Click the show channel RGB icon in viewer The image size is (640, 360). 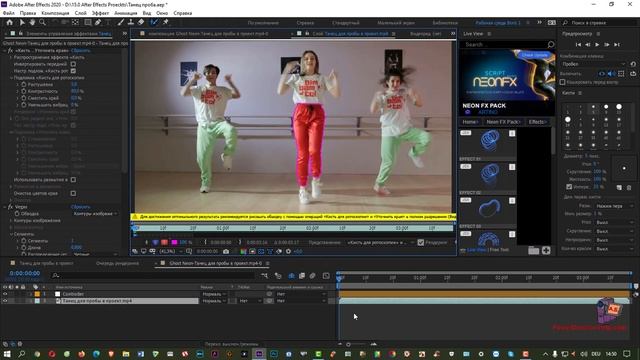[x=243, y=251]
